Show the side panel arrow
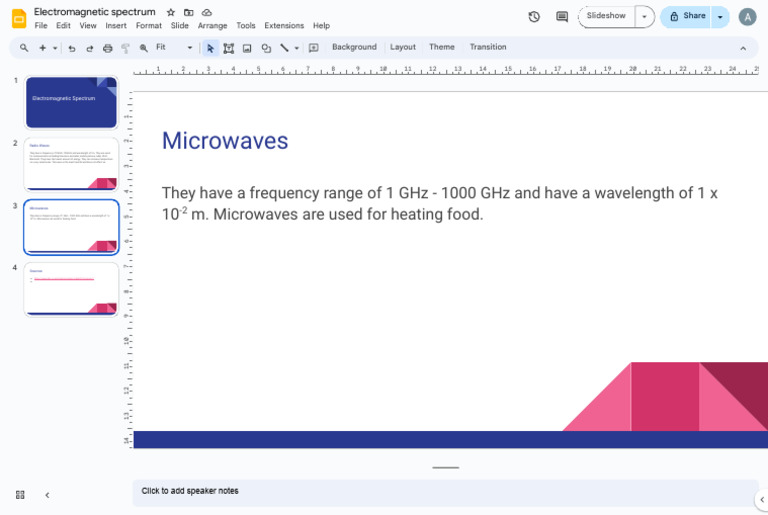Screen dimensions: 768x515 [x=762, y=499]
